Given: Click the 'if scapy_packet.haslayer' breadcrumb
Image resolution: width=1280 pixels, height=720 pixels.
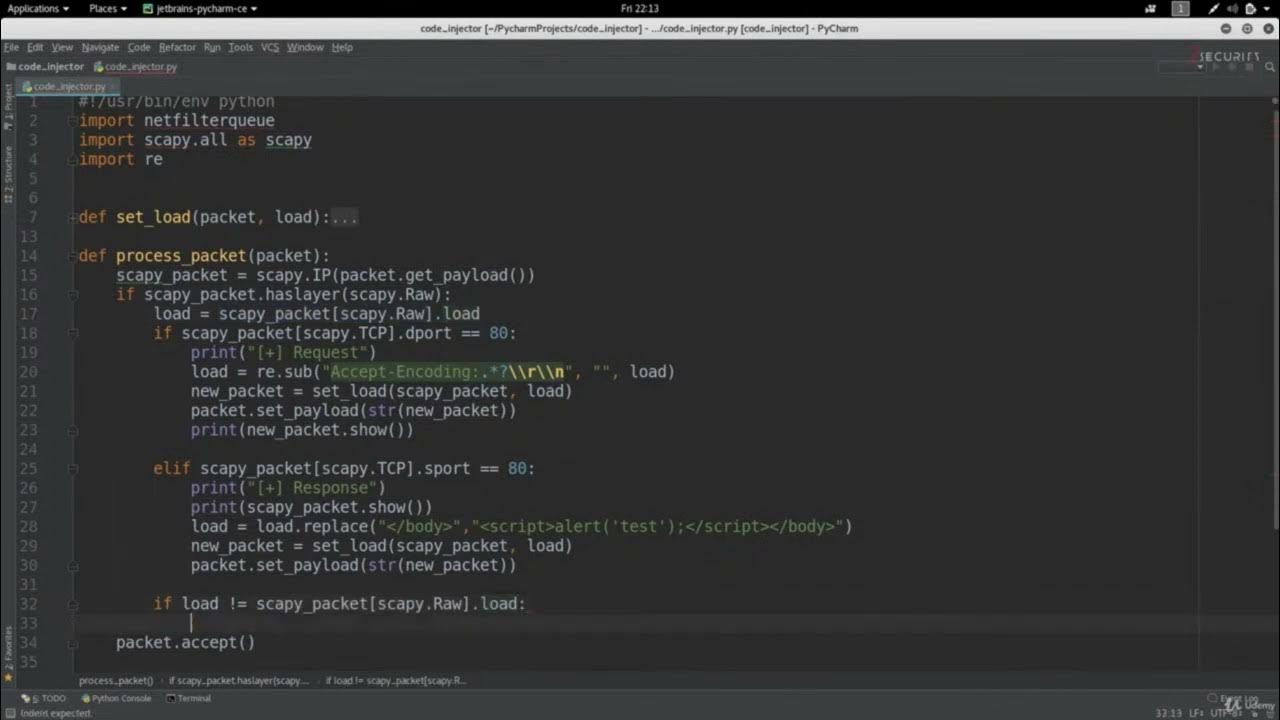Looking at the screenshot, I should click(238, 680).
